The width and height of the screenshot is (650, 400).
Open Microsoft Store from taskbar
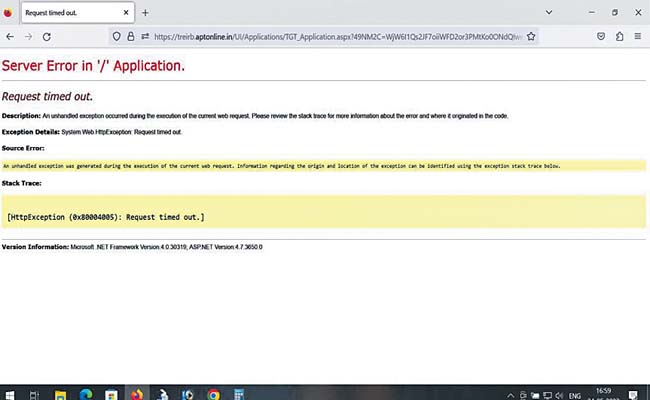pos(111,395)
